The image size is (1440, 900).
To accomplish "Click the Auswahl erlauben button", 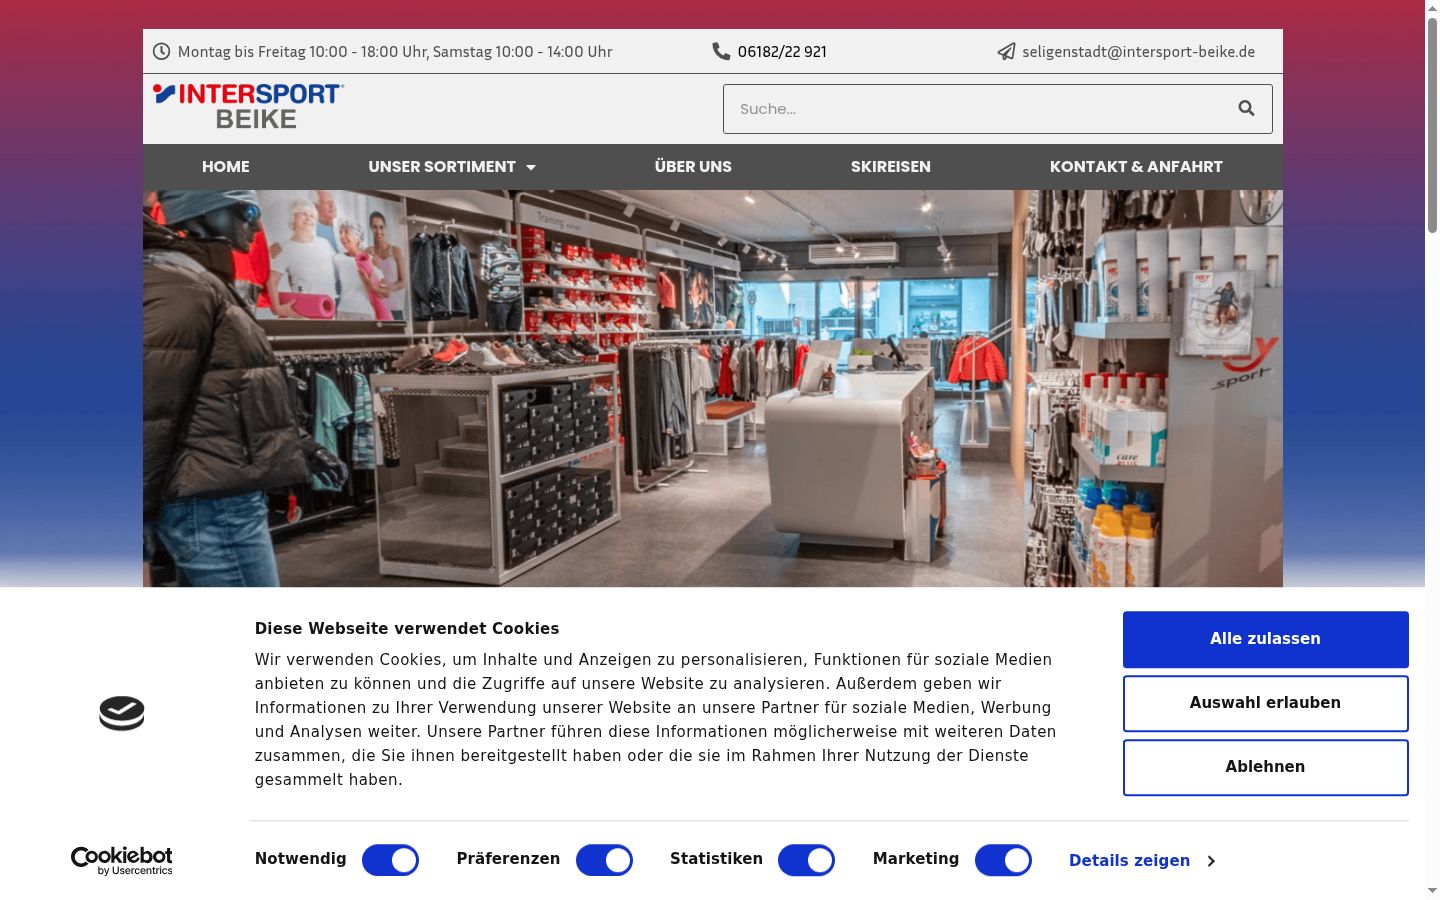I will [x=1265, y=703].
